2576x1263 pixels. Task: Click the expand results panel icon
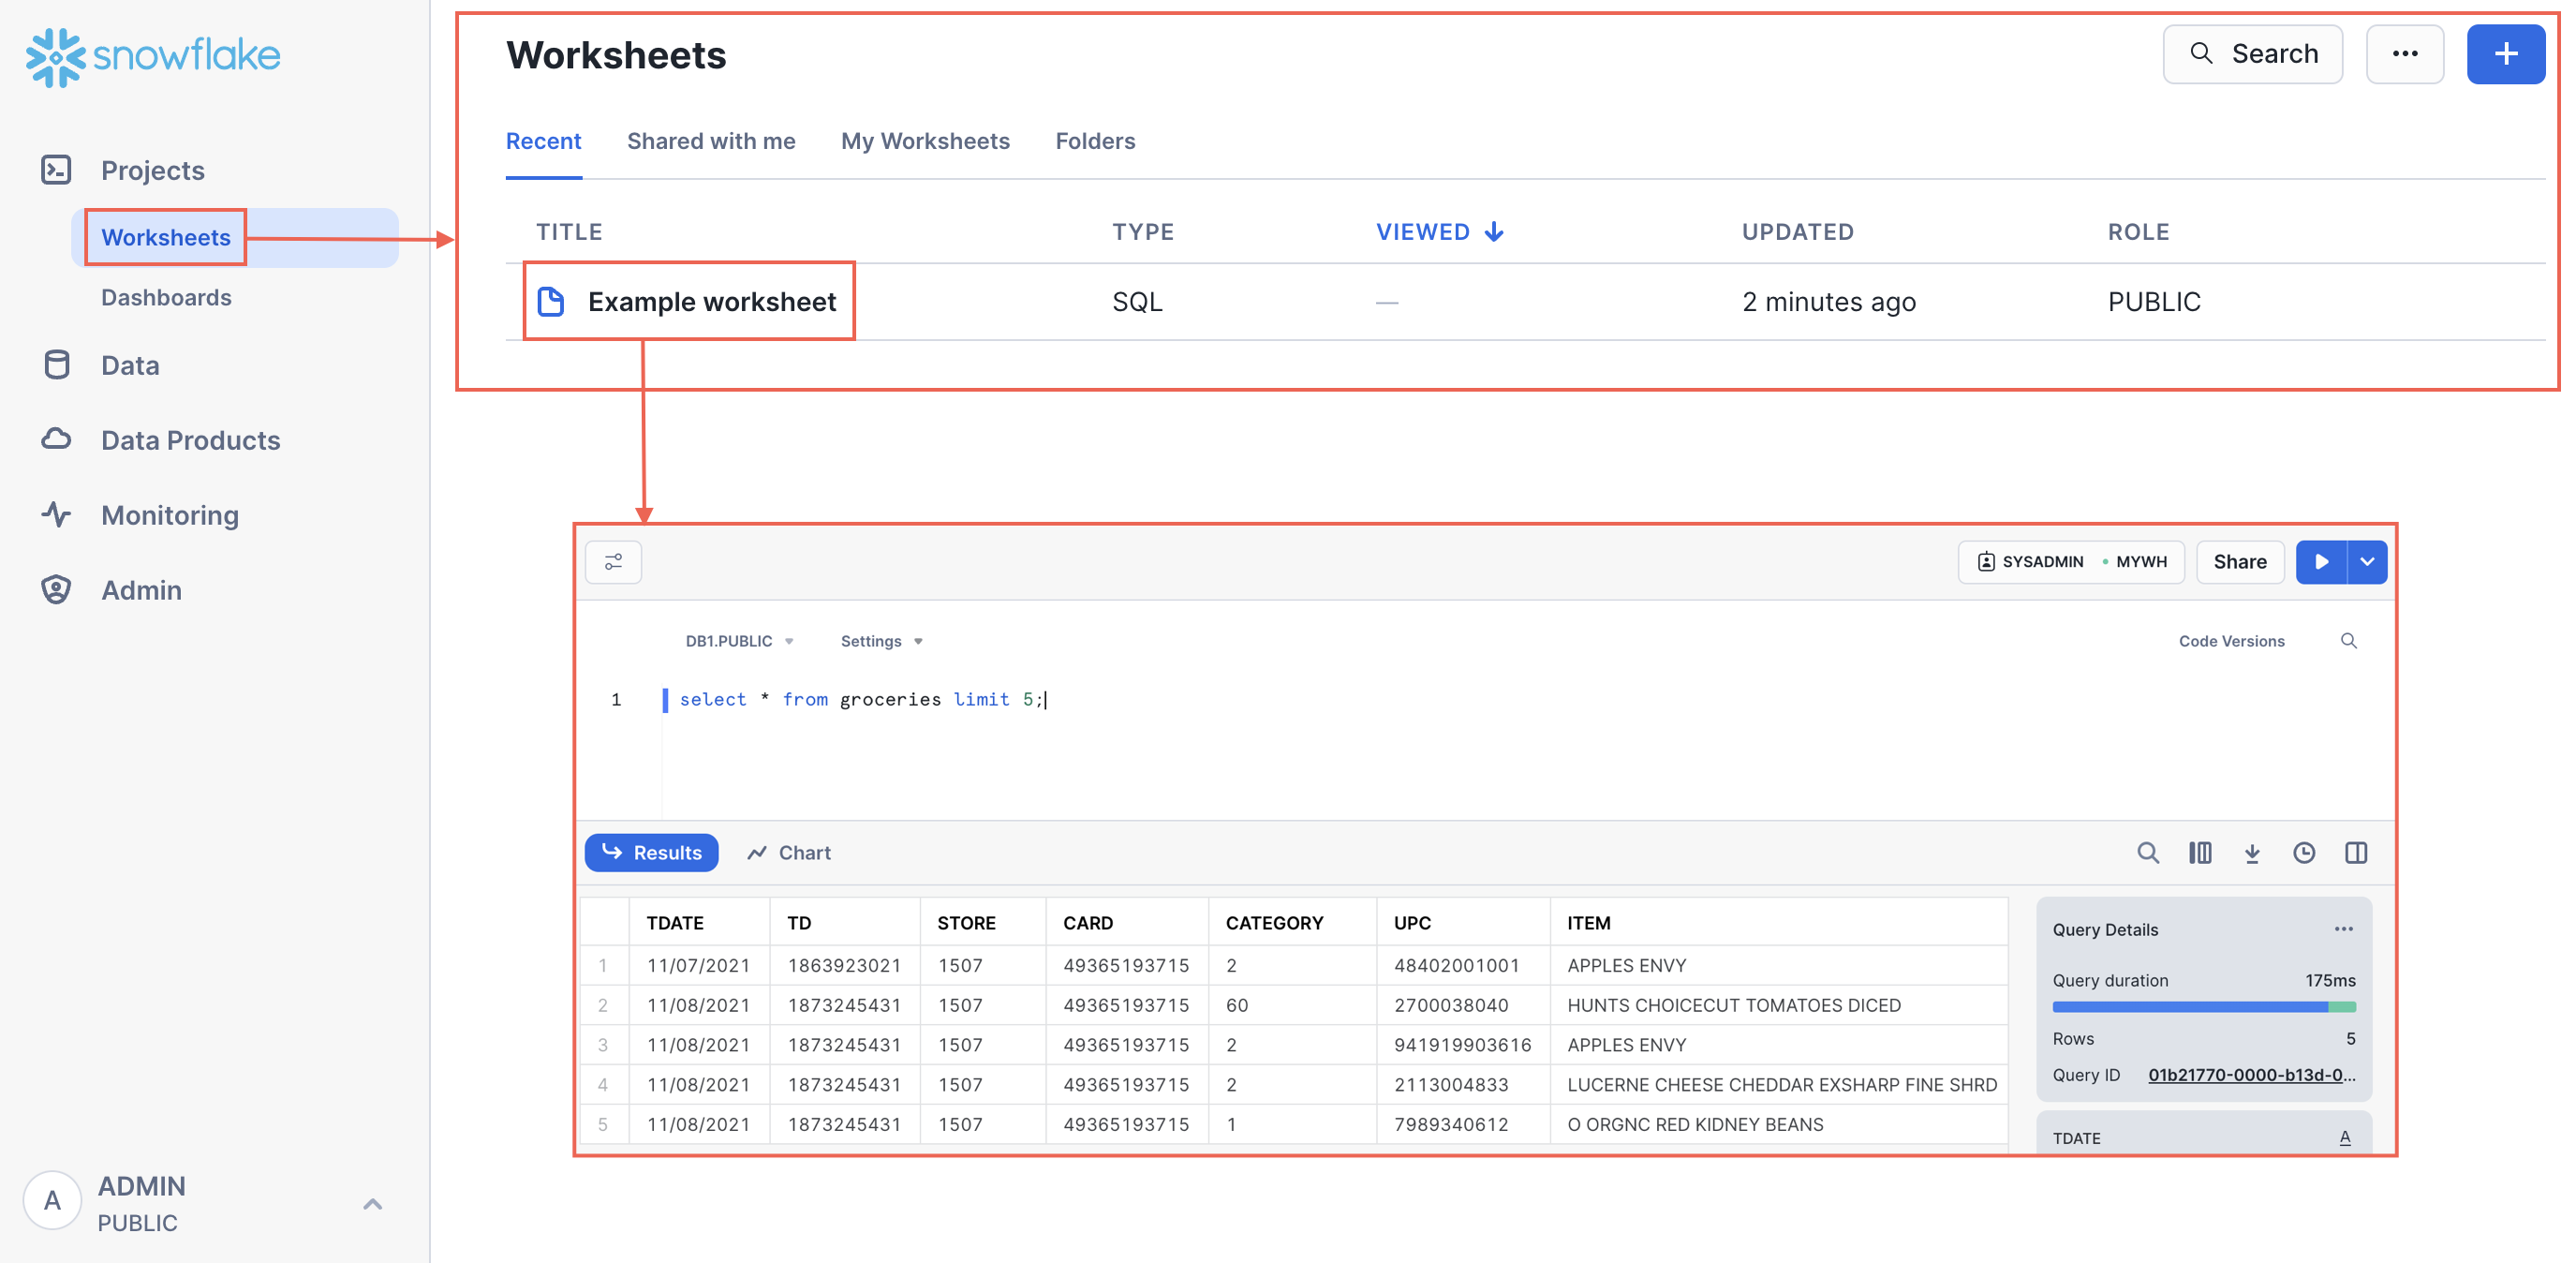(2358, 851)
